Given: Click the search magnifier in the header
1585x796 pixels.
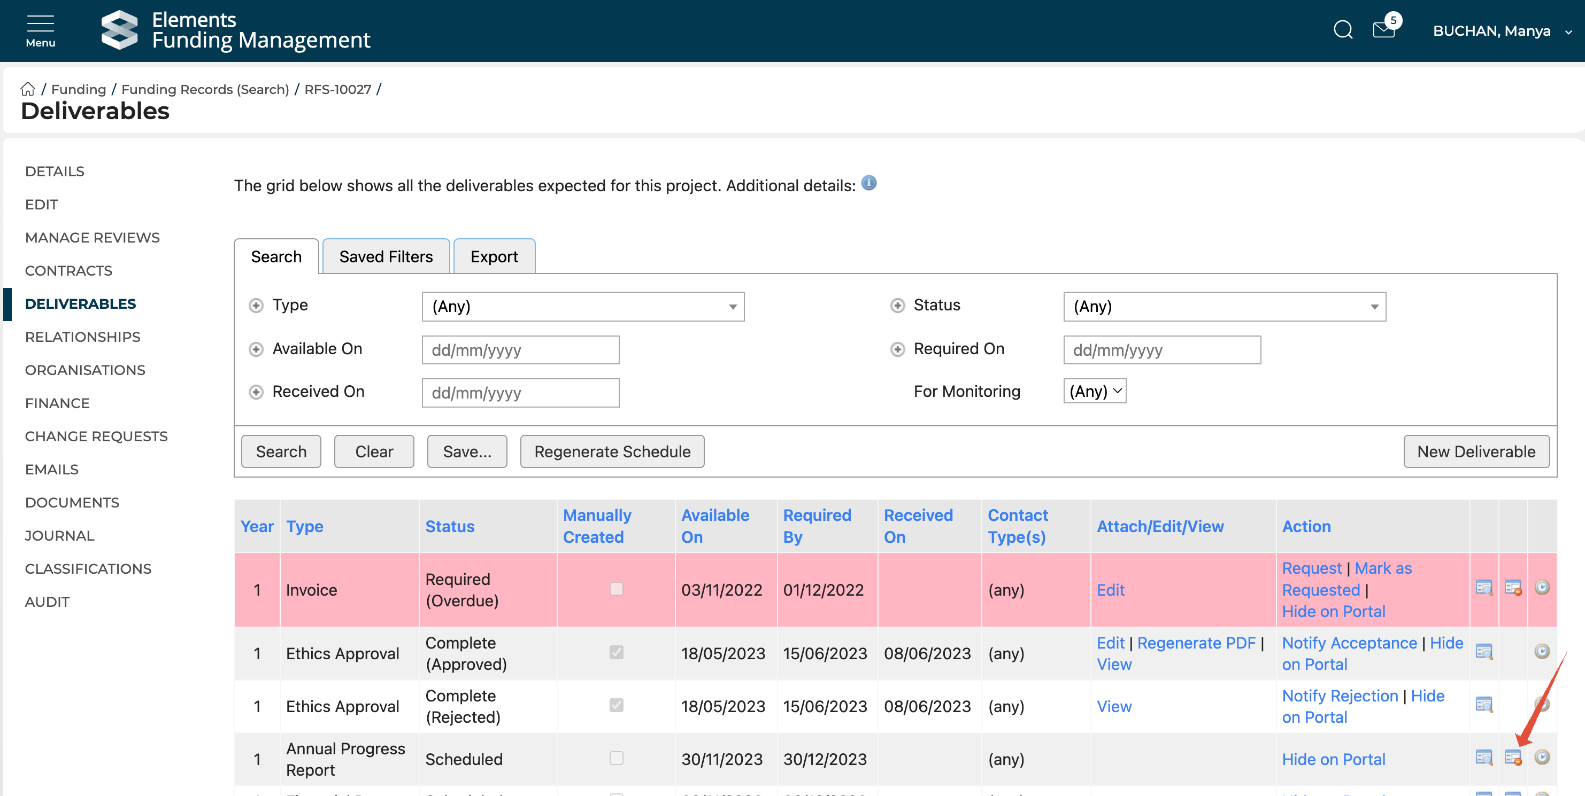Looking at the screenshot, I should click(x=1343, y=30).
